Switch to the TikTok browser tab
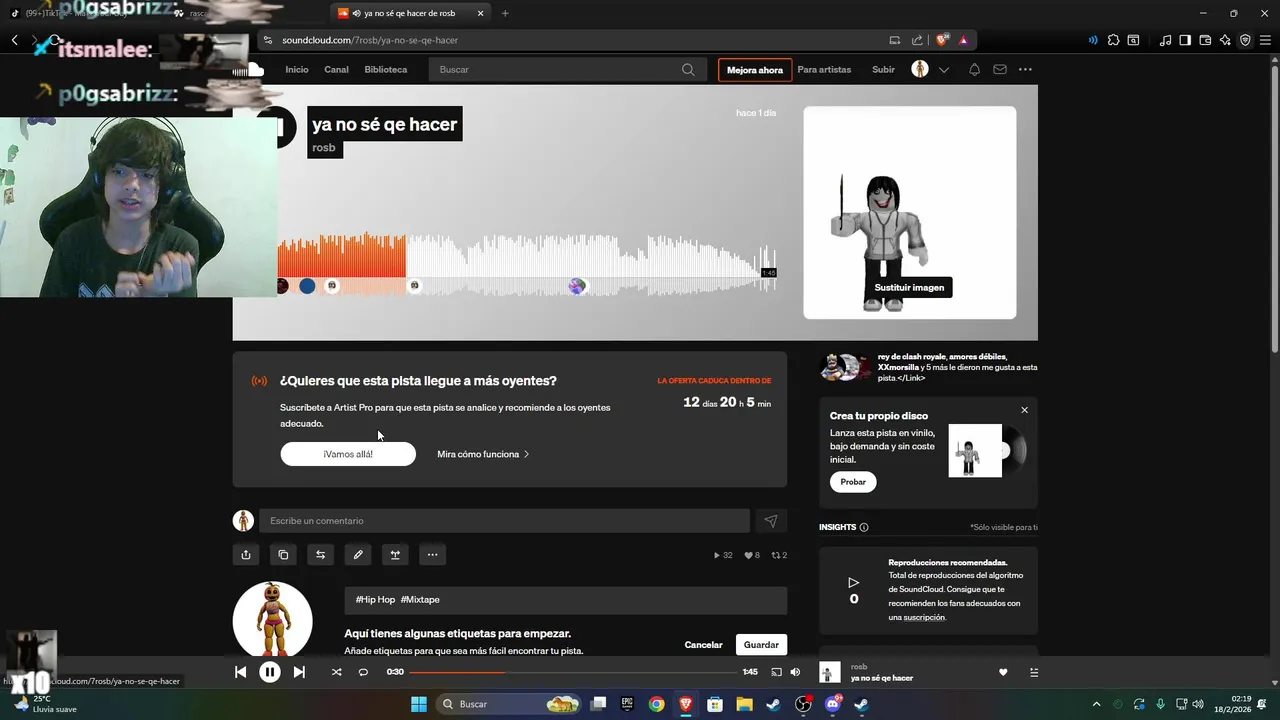The height and width of the screenshot is (720, 1280). click(80, 13)
